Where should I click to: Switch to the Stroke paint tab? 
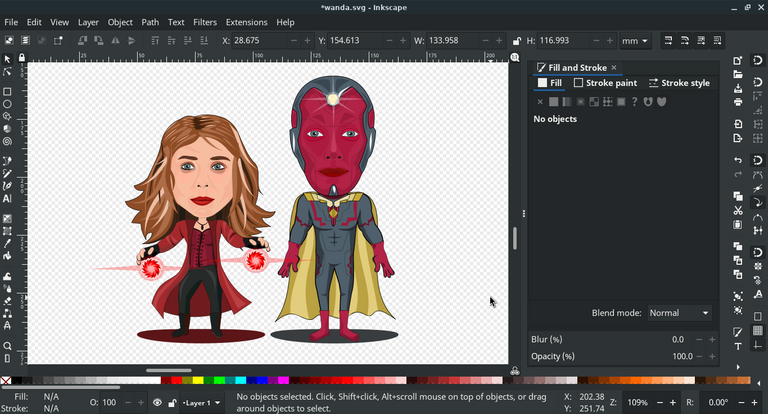(605, 83)
